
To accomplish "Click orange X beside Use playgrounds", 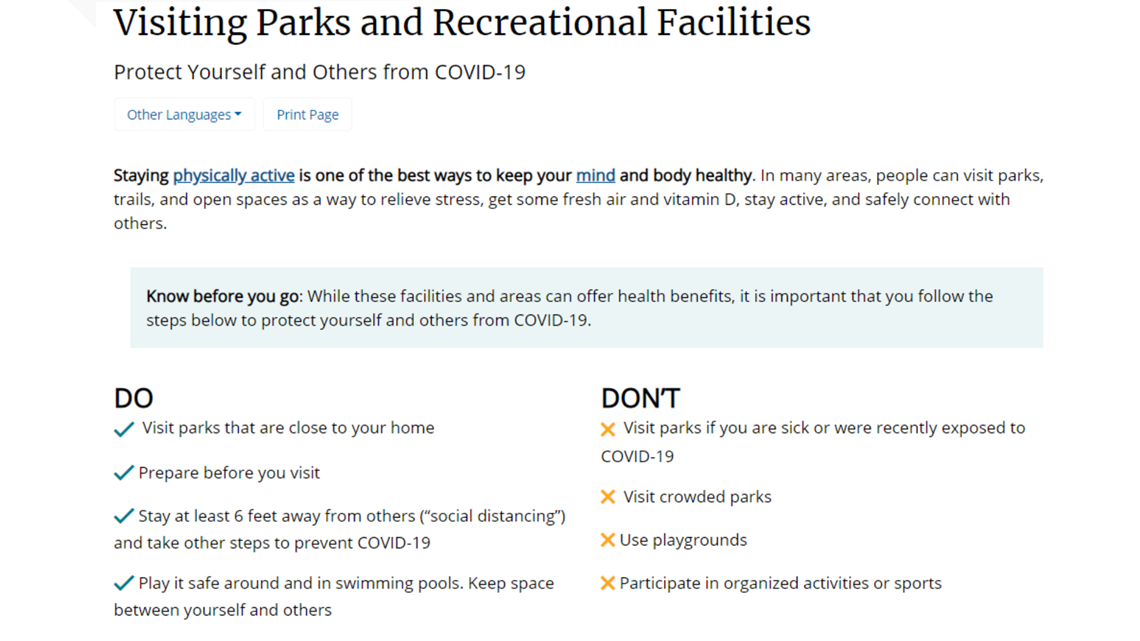I will (x=608, y=540).
